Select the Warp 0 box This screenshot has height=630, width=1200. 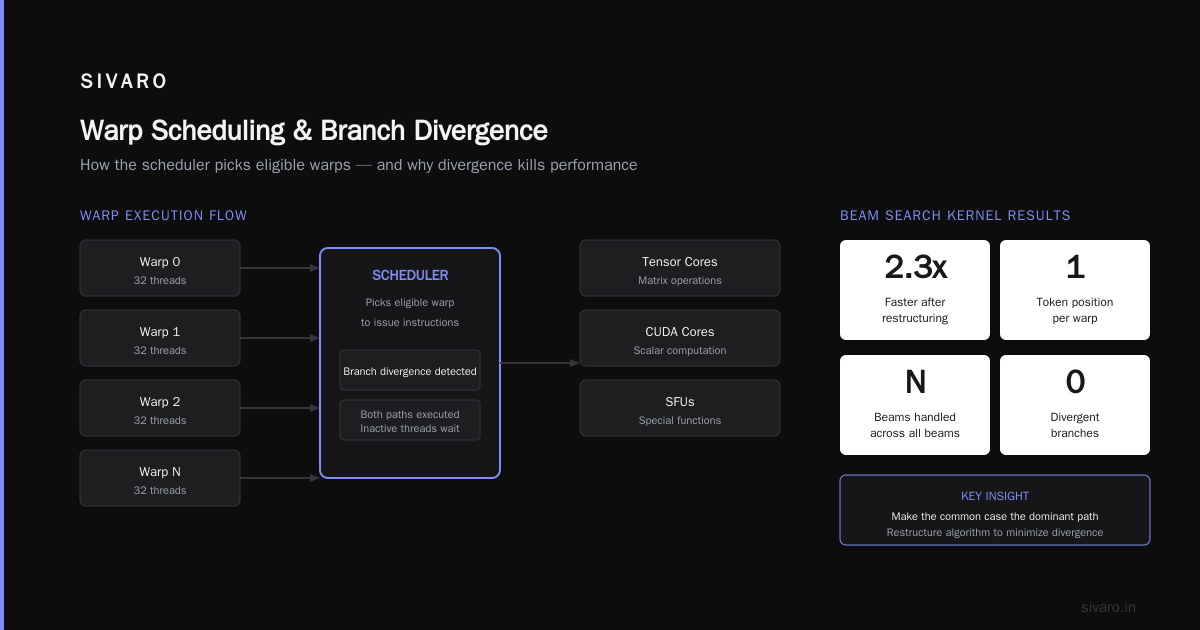point(160,268)
